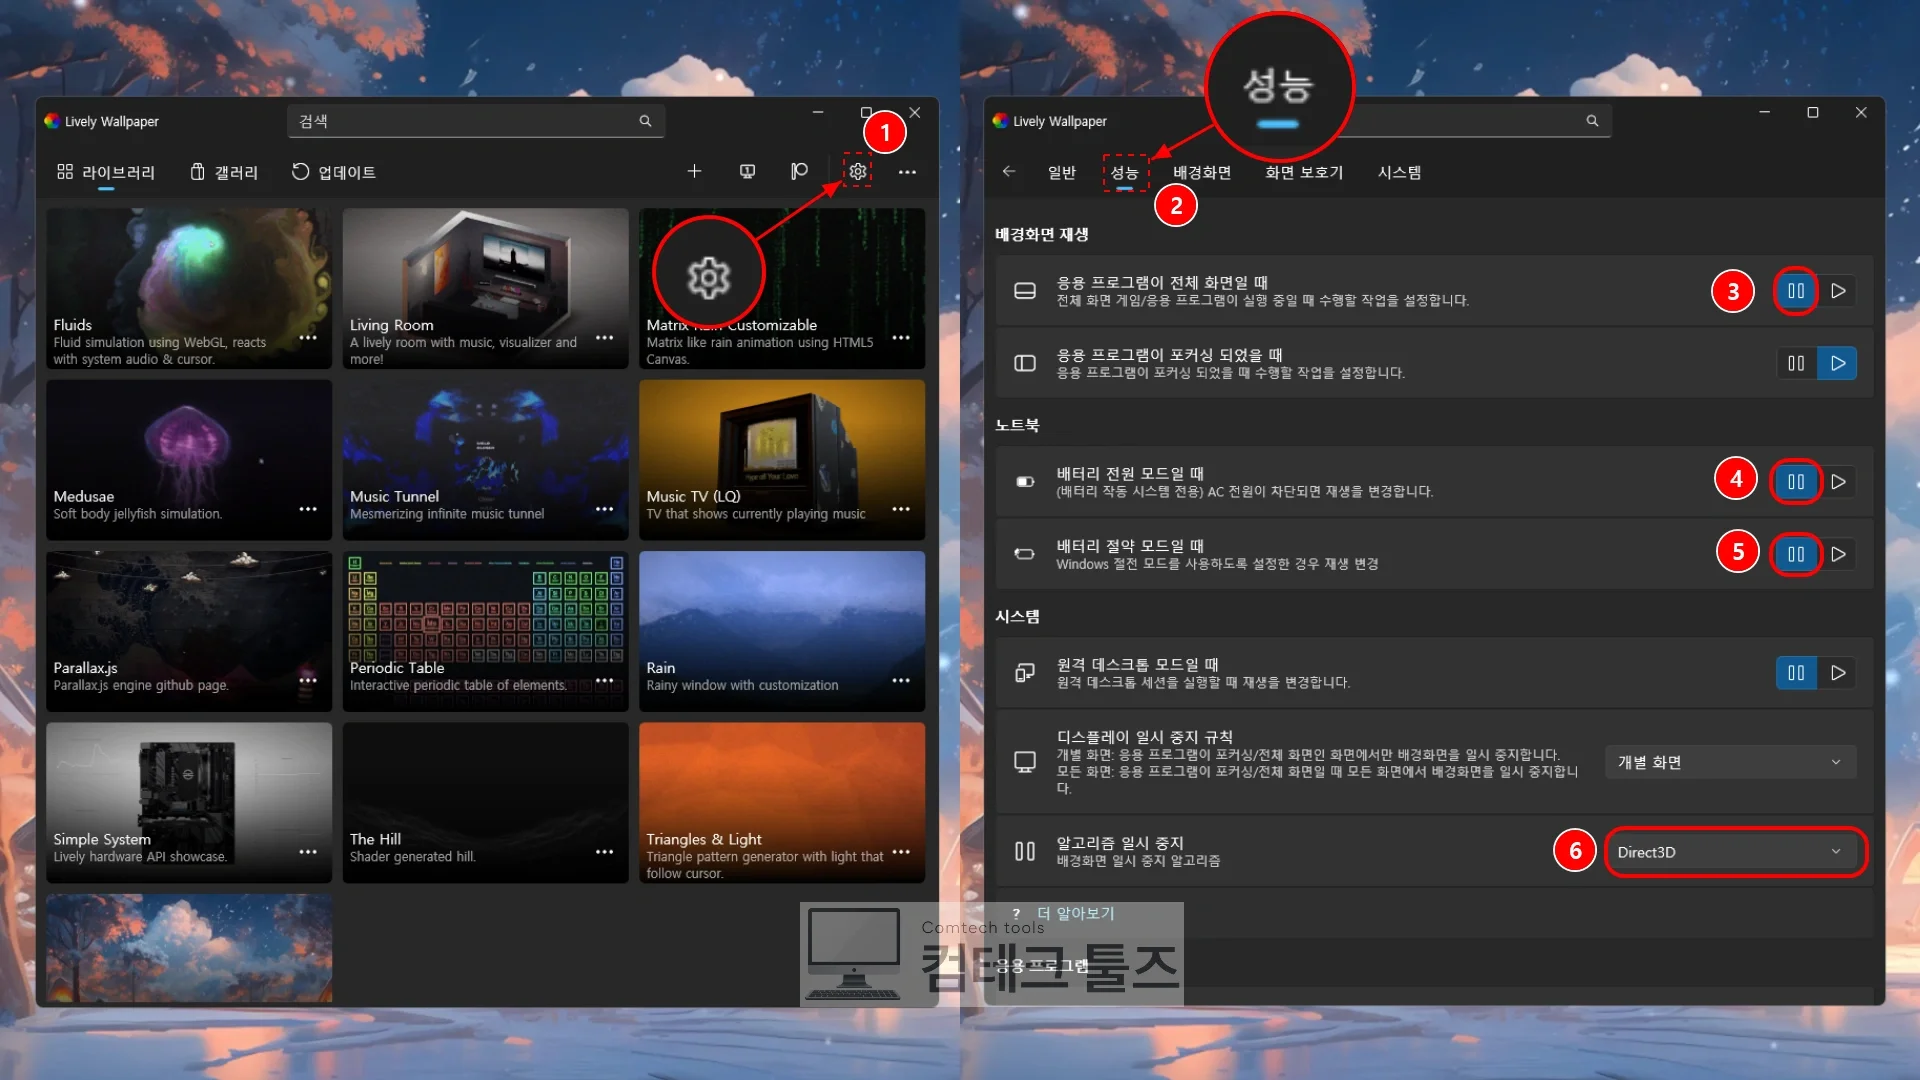This screenshot has height=1080, width=1920.
Task: Expand the Direct3D pause algorithm dropdown
Action: (1730, 852)
